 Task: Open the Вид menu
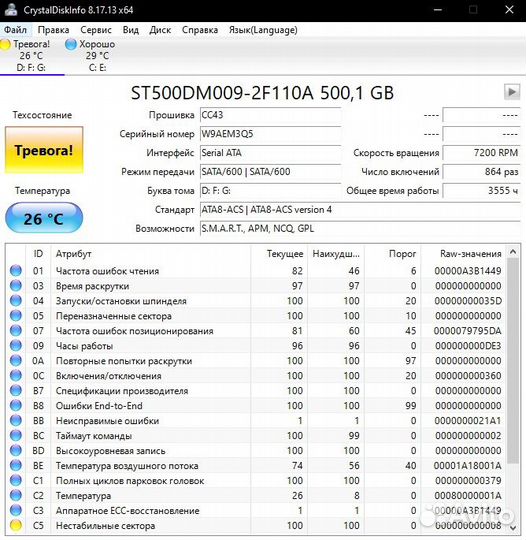[131, 30]
